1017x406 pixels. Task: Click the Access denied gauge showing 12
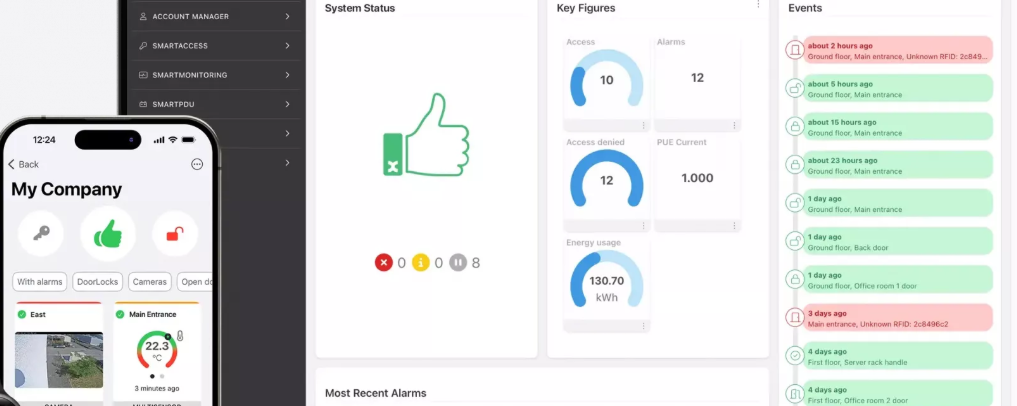(x=606, y=180)
